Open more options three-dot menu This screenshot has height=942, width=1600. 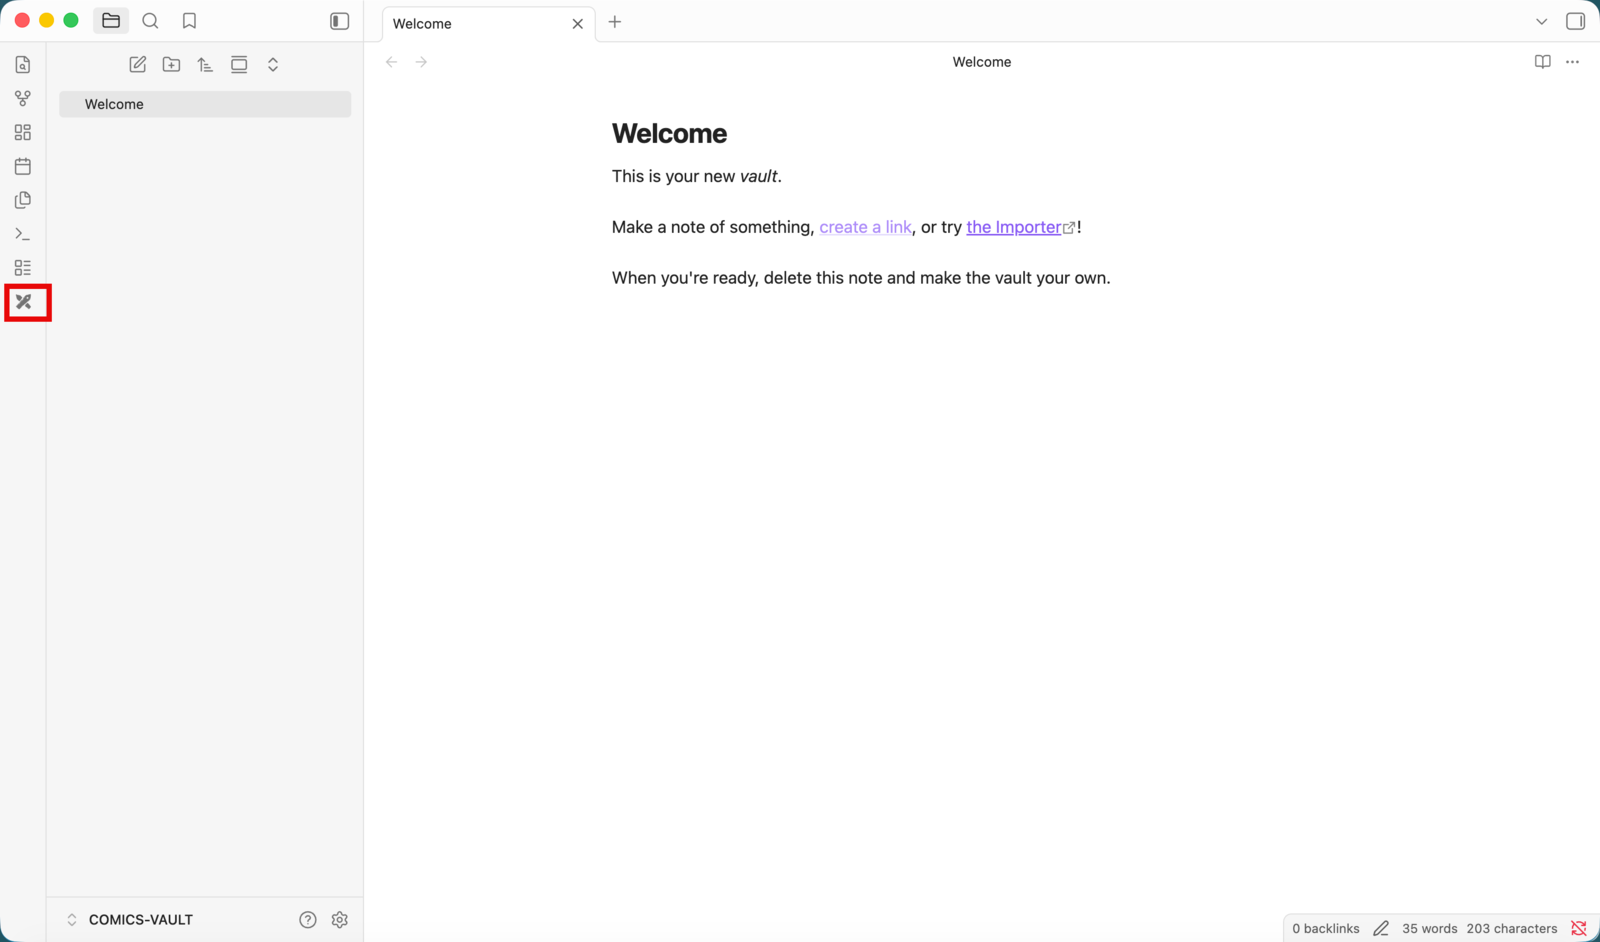tap(1573, 62)
